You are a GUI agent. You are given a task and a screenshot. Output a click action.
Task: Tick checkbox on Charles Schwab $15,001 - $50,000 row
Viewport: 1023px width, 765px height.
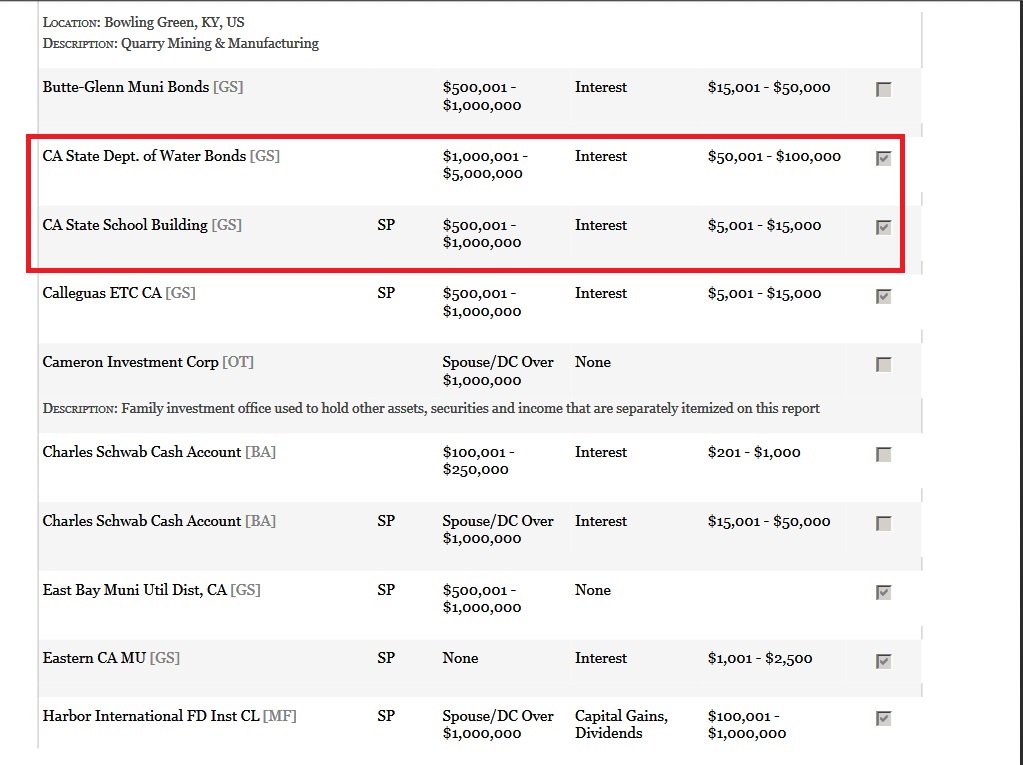click(883, 524)
